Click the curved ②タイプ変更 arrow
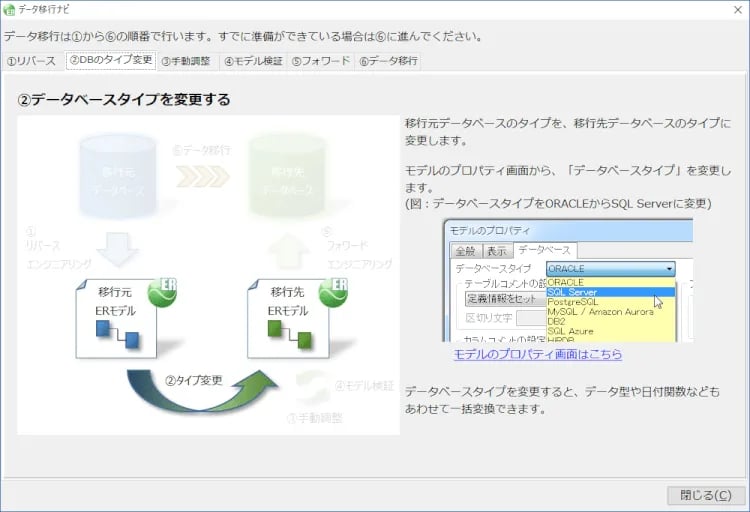This screenshot has height=512, width=750. (x=199, y=389)
